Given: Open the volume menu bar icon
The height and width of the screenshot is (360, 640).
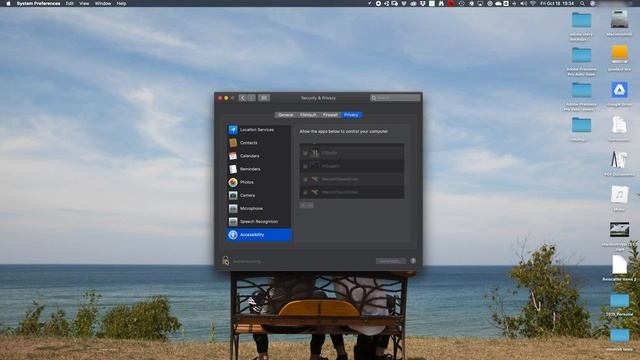Looking at the screenshot, I should (x=523, y=3).
